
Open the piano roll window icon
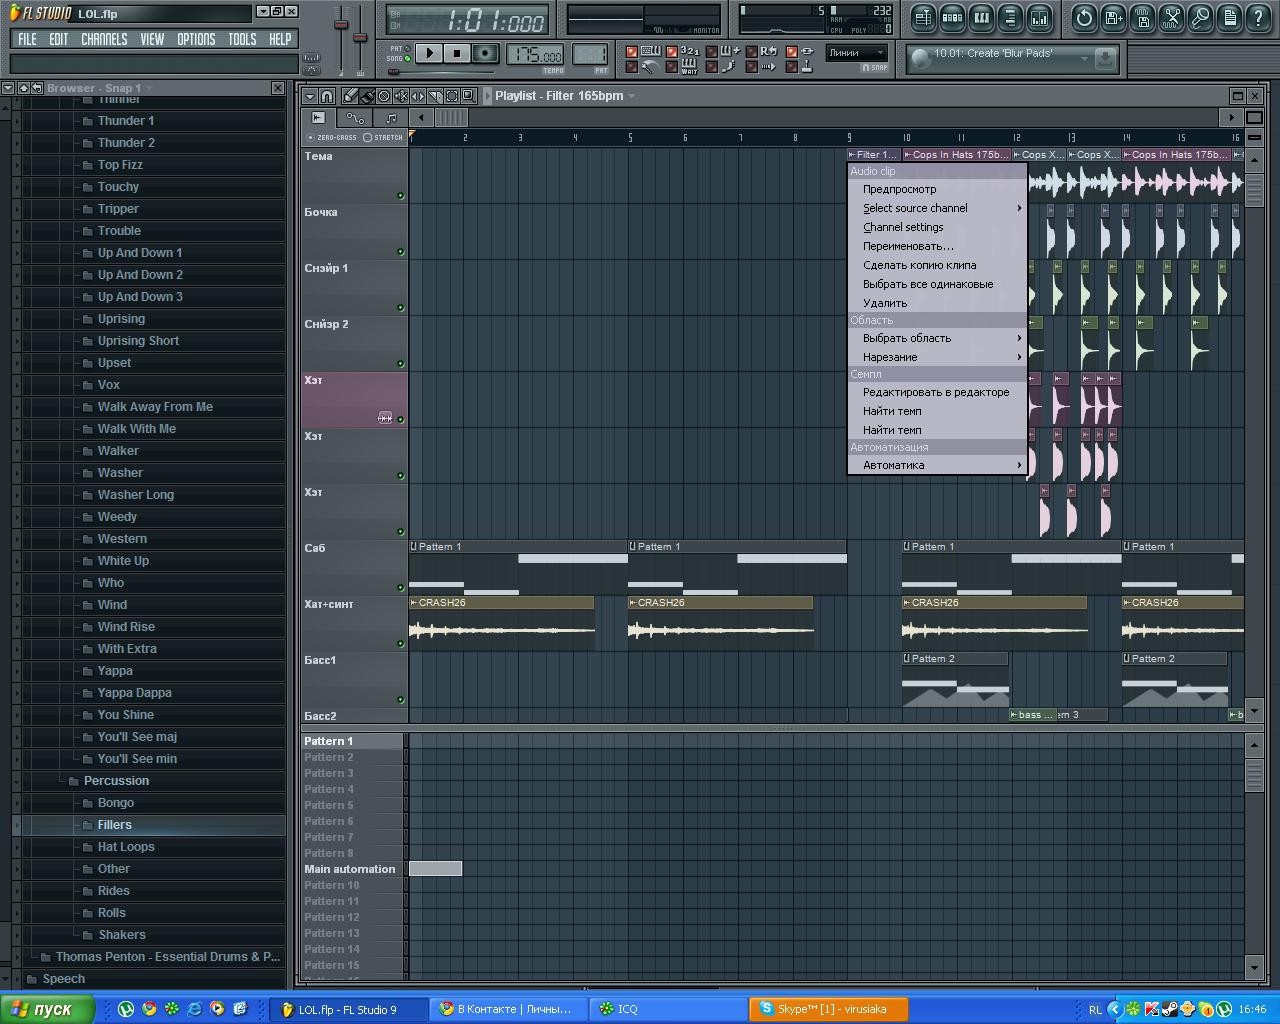[982, 17]
